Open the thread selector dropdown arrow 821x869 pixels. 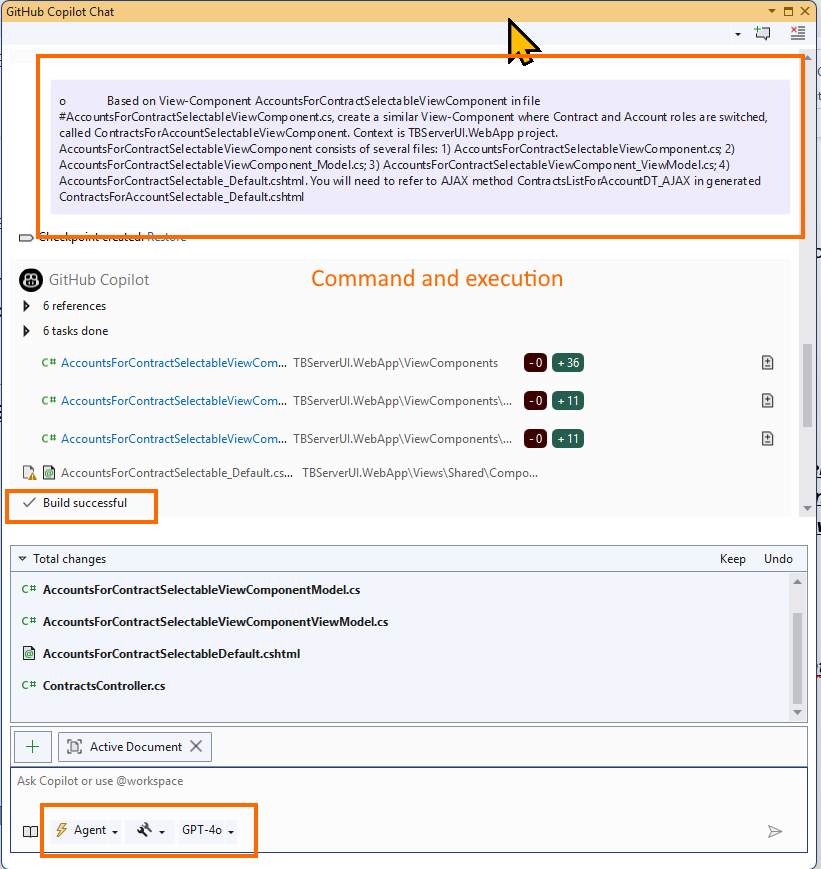pos(737,34)
